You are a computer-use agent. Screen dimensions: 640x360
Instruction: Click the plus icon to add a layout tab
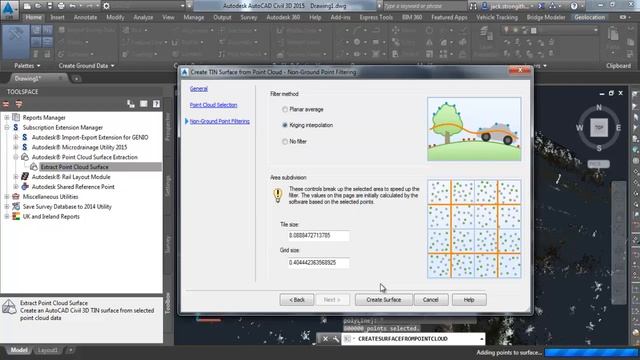[x=70, y=350]
